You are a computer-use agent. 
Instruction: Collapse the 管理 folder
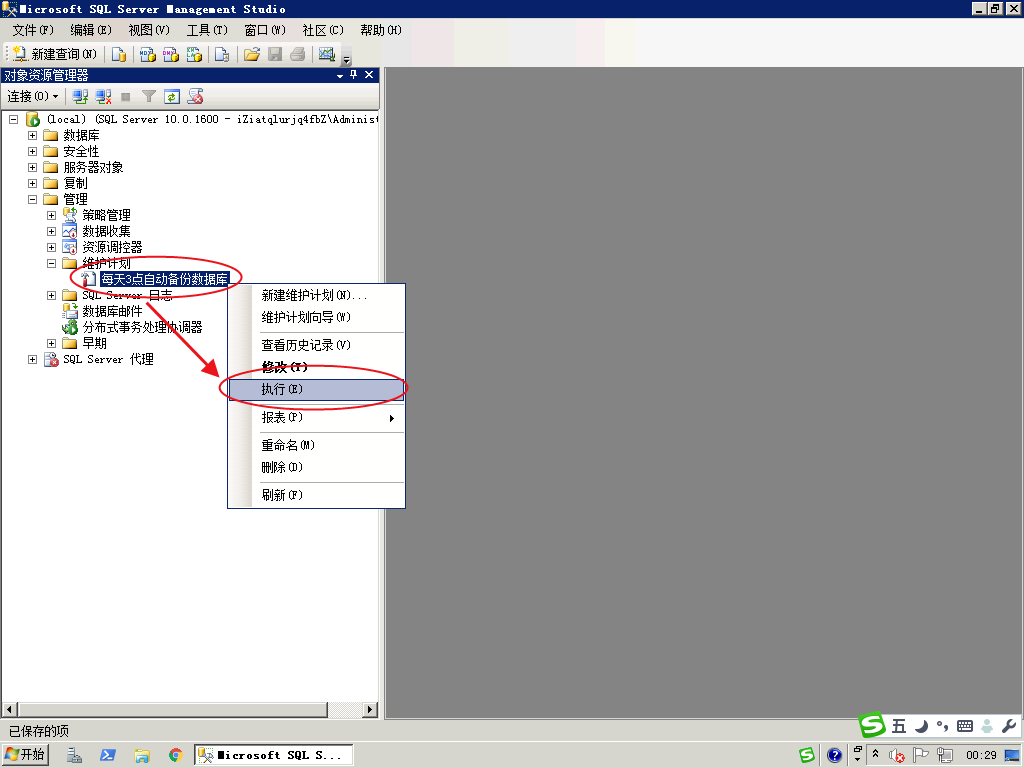click(32, 199)
